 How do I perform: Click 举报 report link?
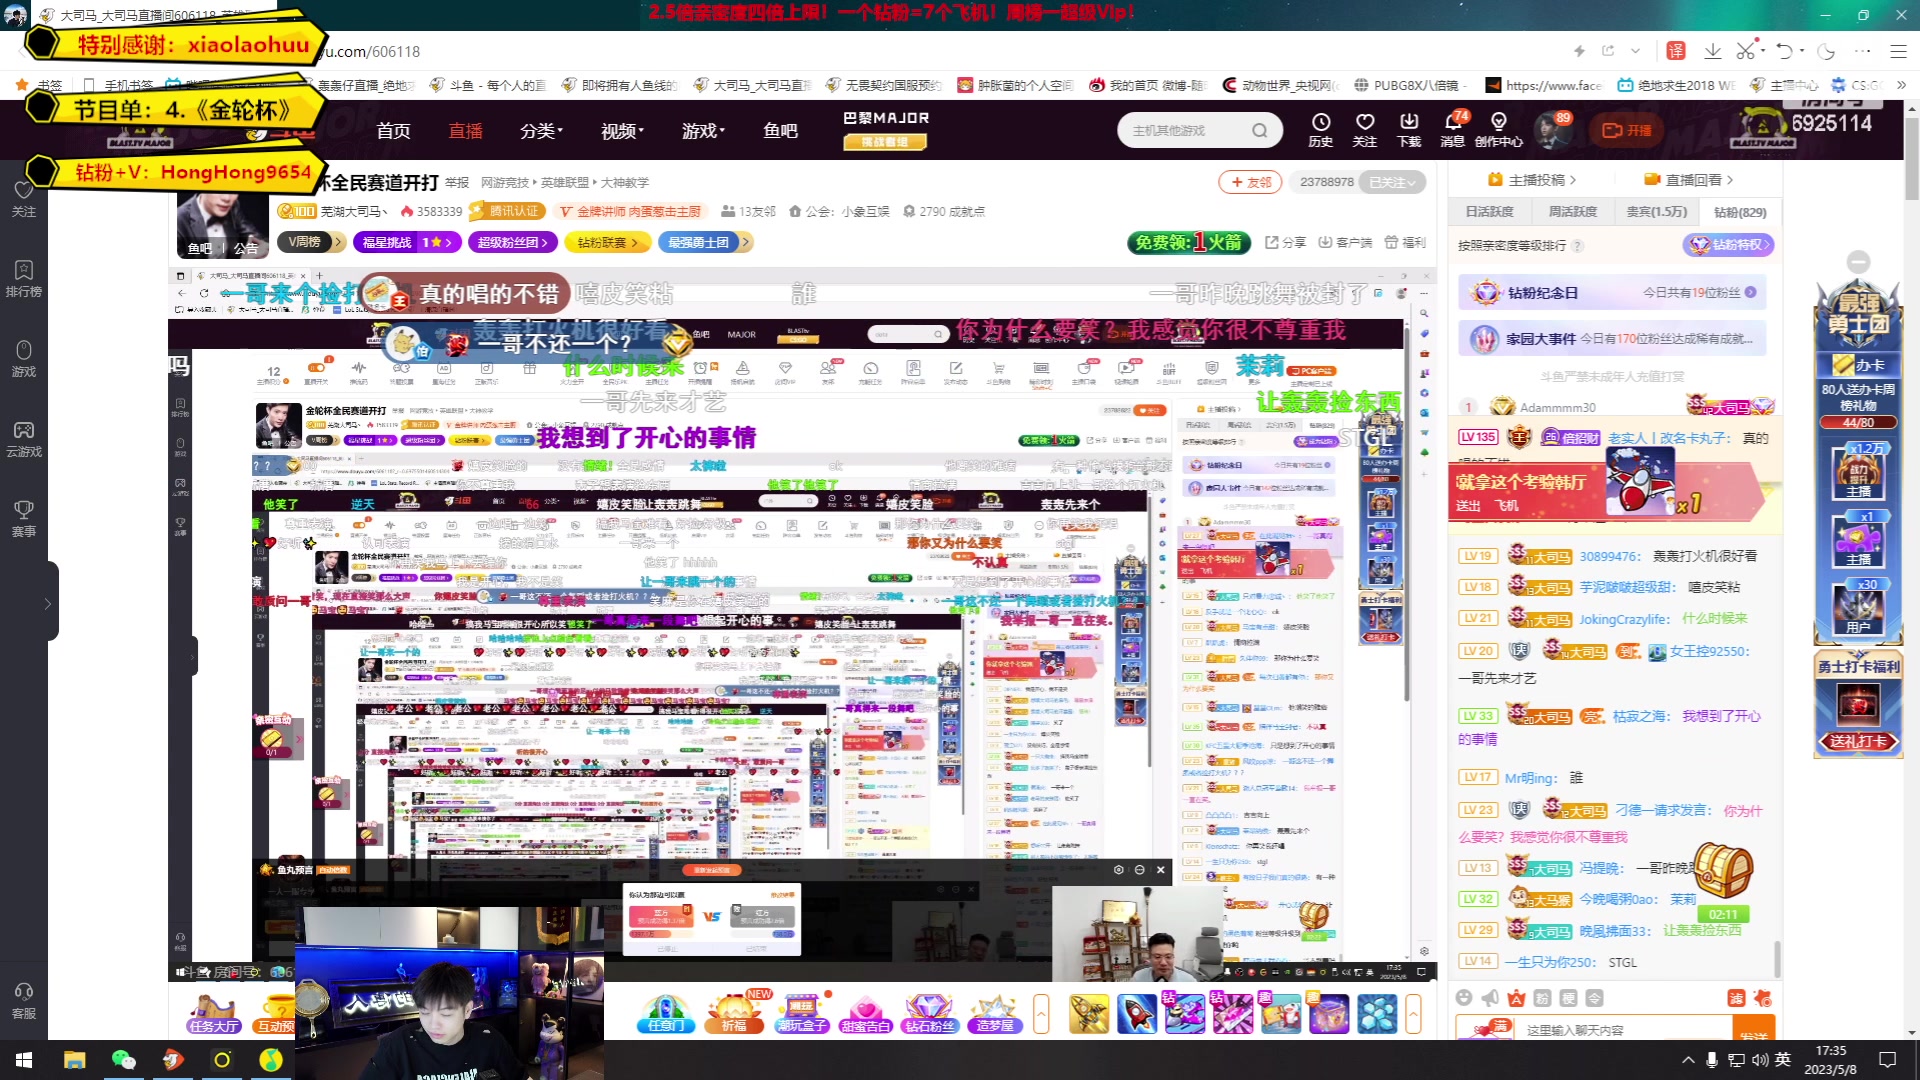coord(457,183)
